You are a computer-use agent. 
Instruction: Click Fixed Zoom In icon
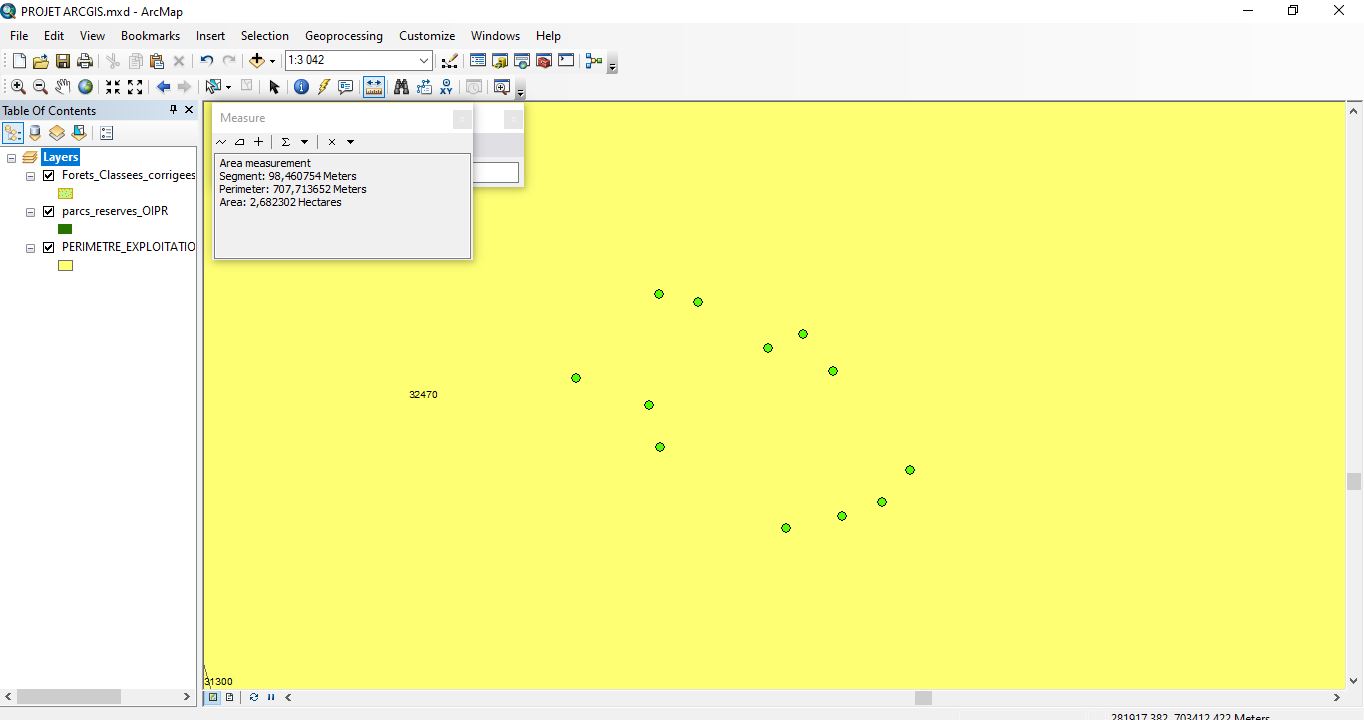[x=113, y=87]
